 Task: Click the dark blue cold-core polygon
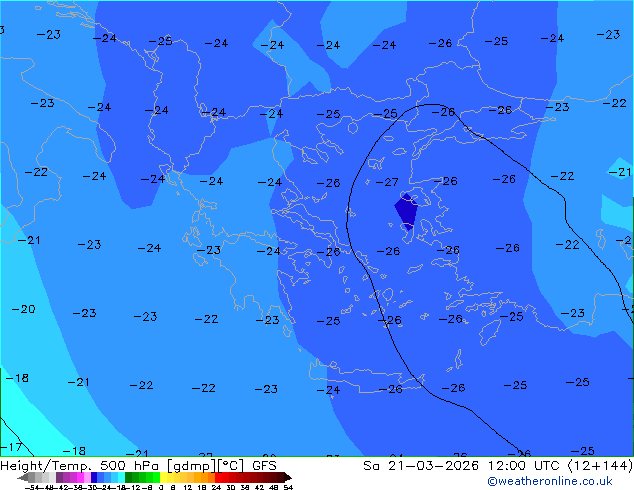pyautogui.click(x=406, y=210)
